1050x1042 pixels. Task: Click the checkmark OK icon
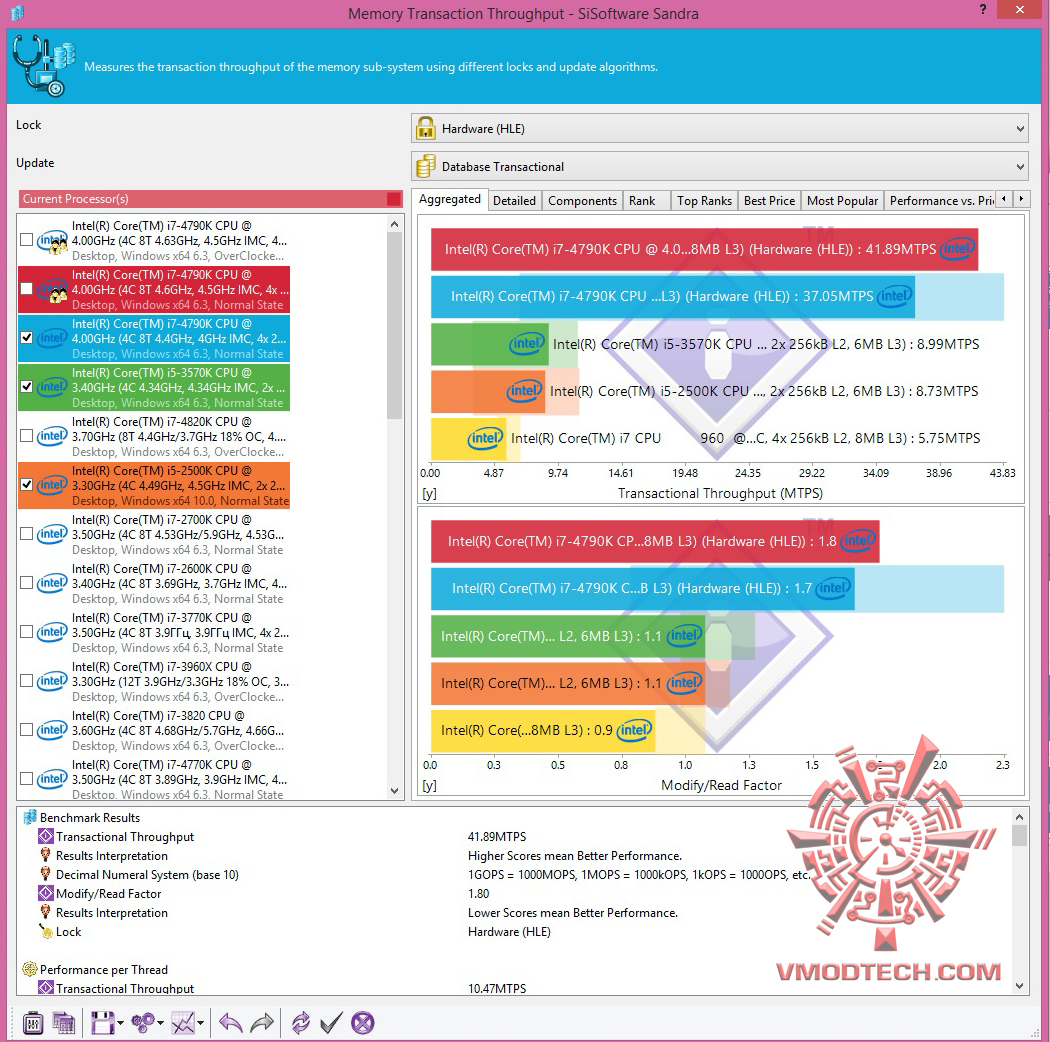click(x=331, y=1023)
